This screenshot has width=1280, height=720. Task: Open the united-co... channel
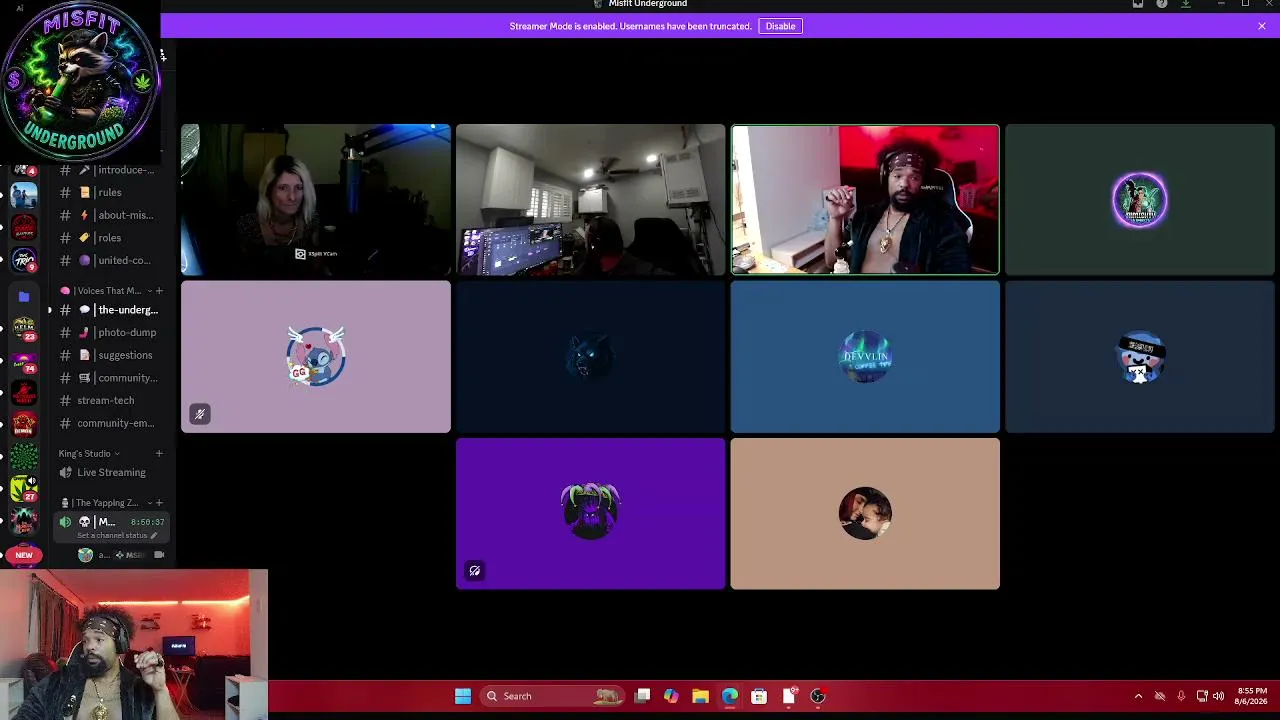click(109, 260)
